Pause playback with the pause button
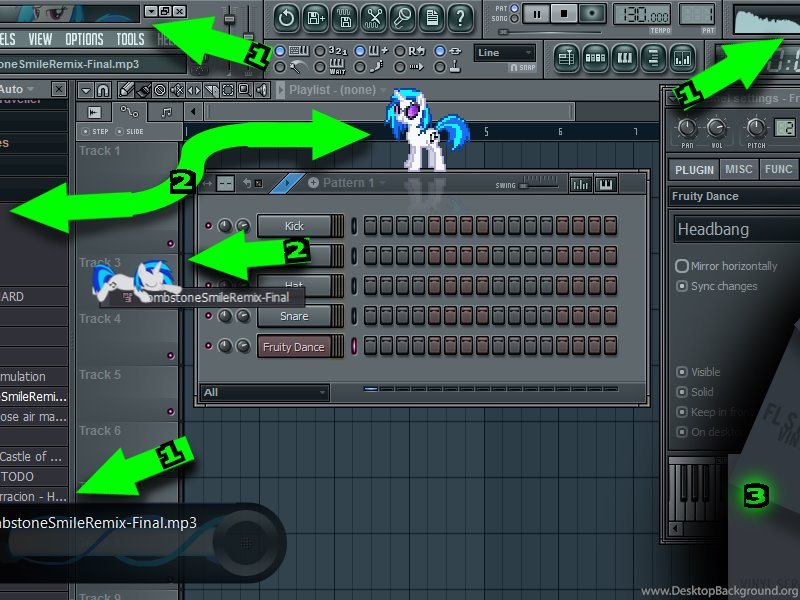Viewport: 800px width, 600px height. click(537, 14)
